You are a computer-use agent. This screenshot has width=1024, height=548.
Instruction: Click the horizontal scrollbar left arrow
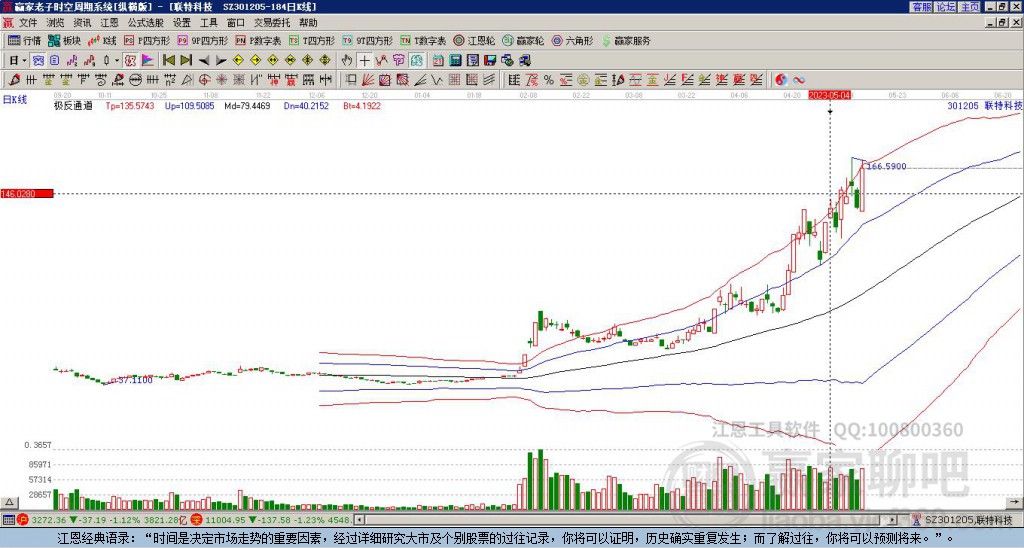[x=359, y=520]
